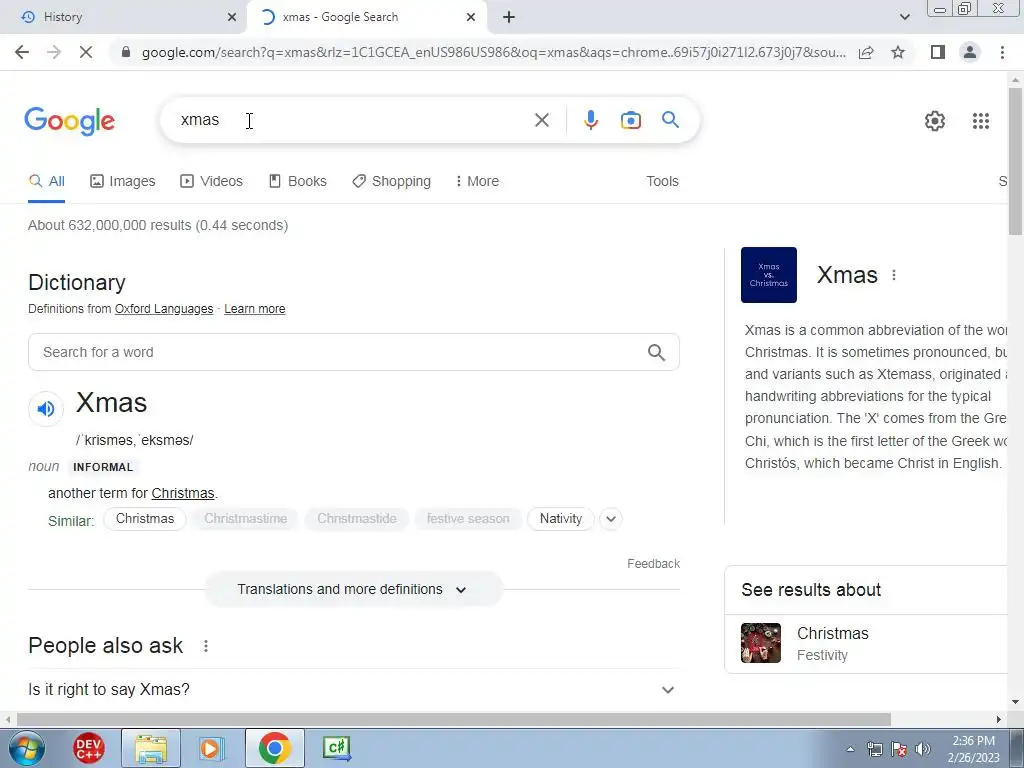
Task: Click the taskbar clock and date
Action: tap(973, 749)
